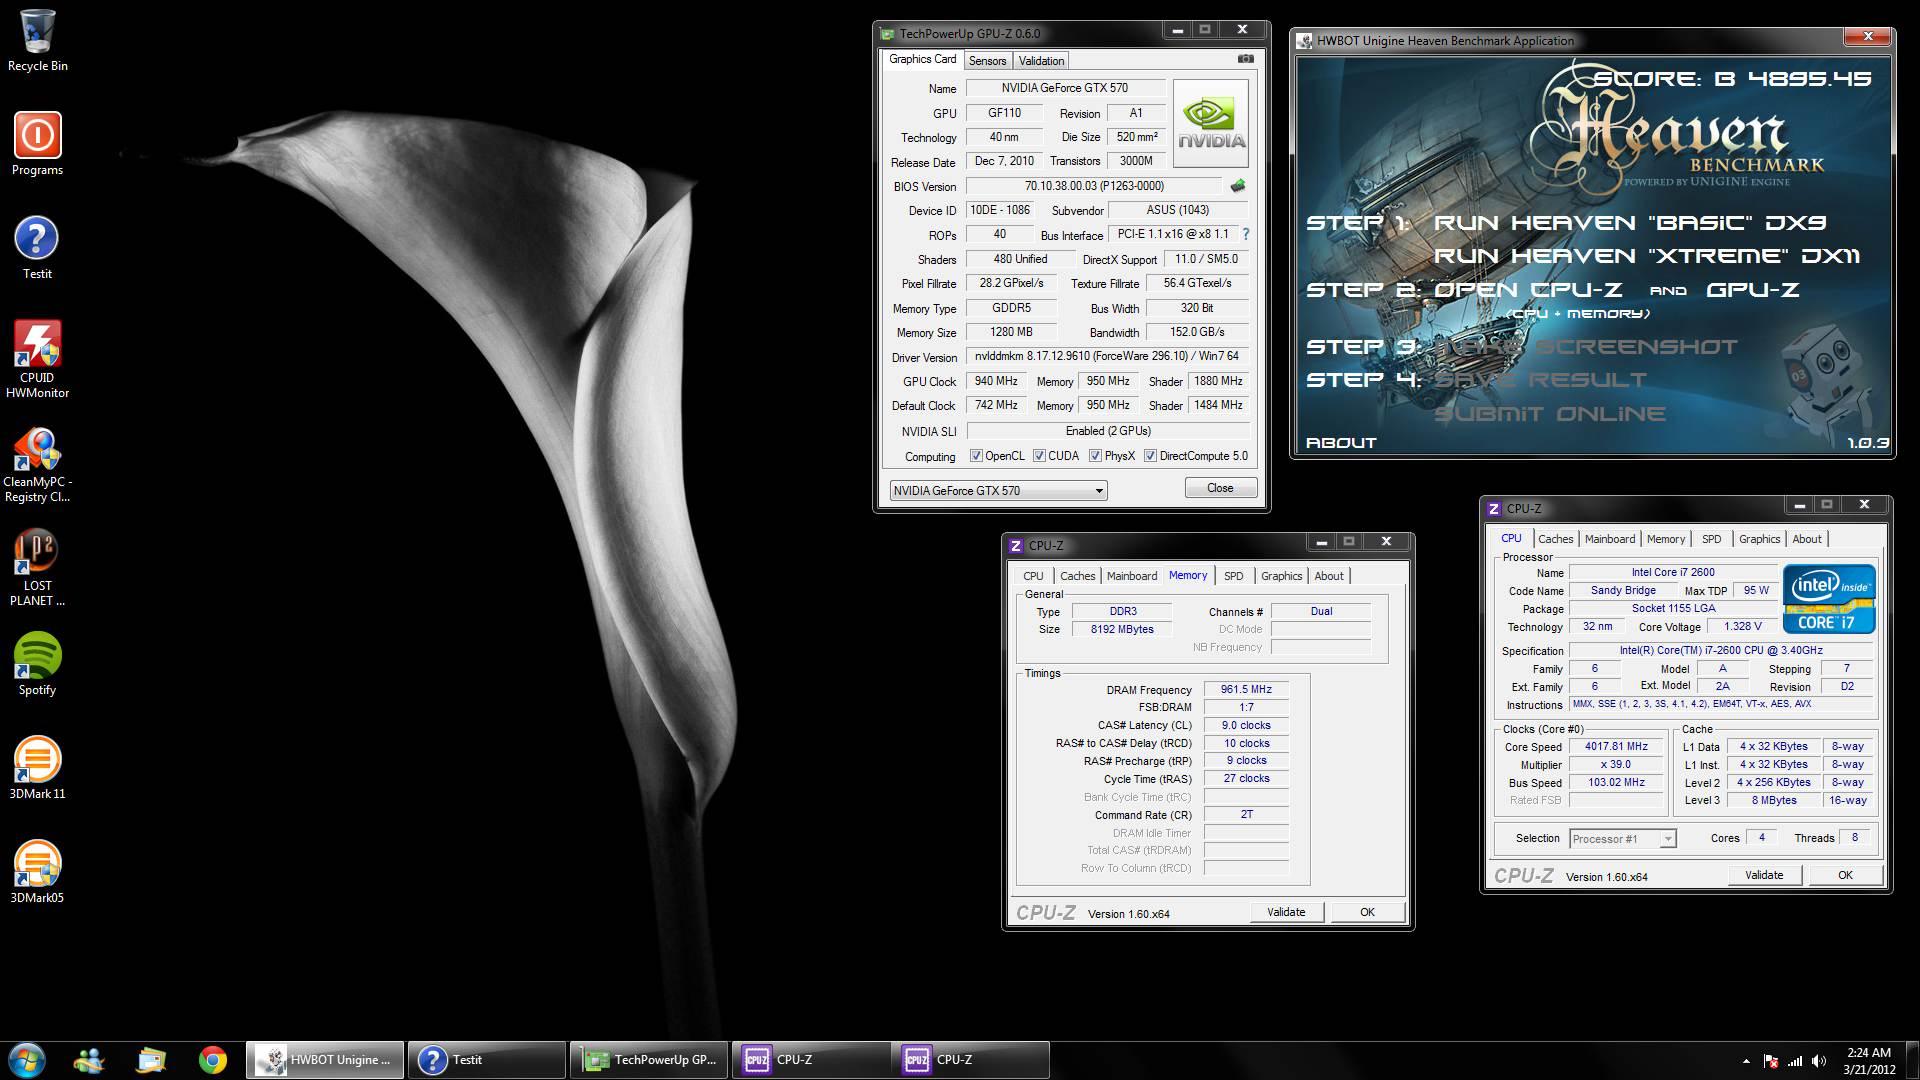Open the Processor #1 selection dropdown
Viewport: 1920px width, 1080px height.
coord(1622,839)
